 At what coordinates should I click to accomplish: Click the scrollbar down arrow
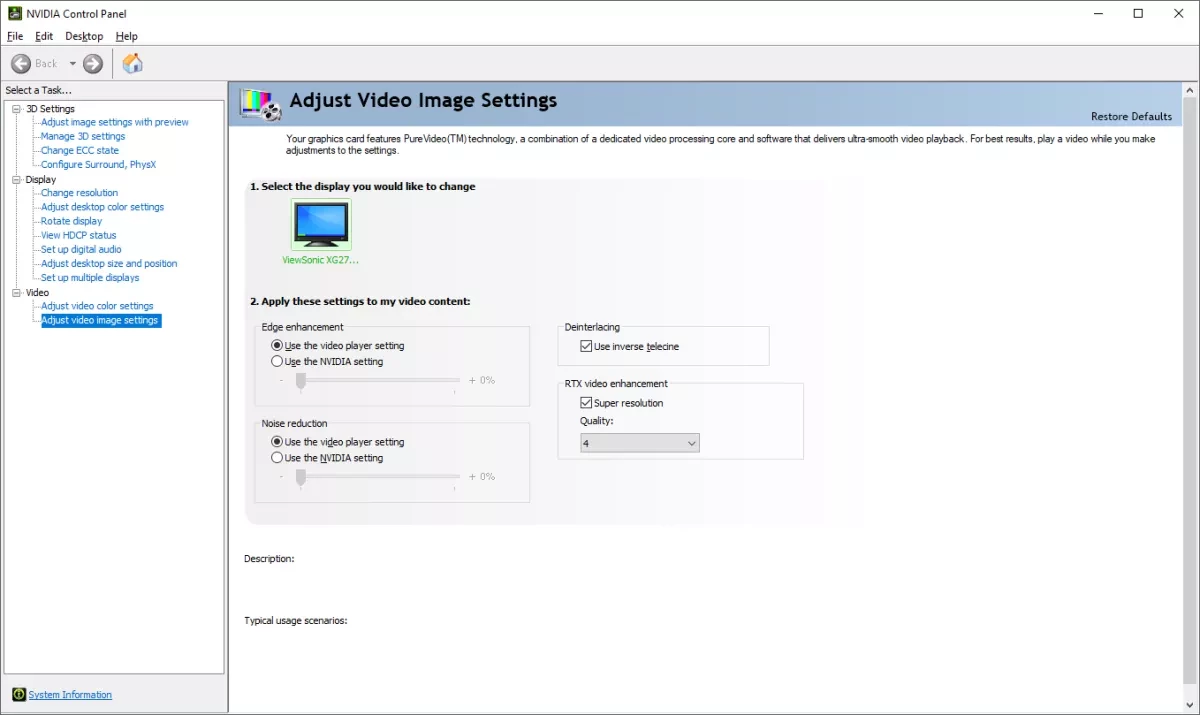(x=1190, y=704)
